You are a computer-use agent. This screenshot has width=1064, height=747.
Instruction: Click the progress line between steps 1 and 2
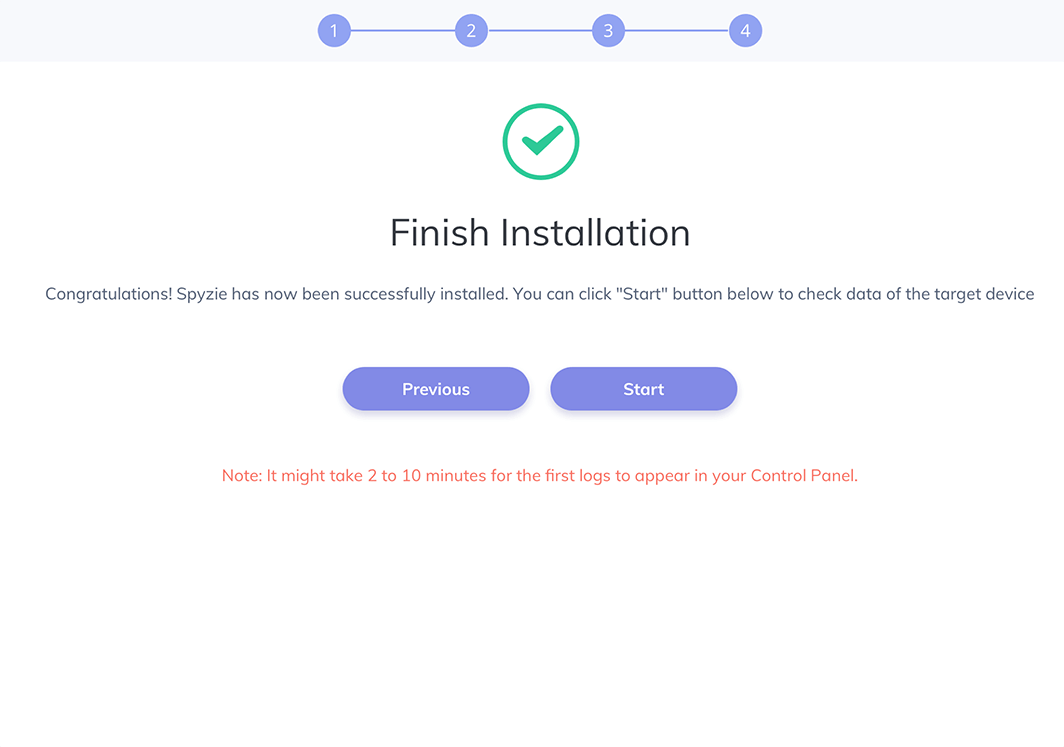(x=402, y=31)
